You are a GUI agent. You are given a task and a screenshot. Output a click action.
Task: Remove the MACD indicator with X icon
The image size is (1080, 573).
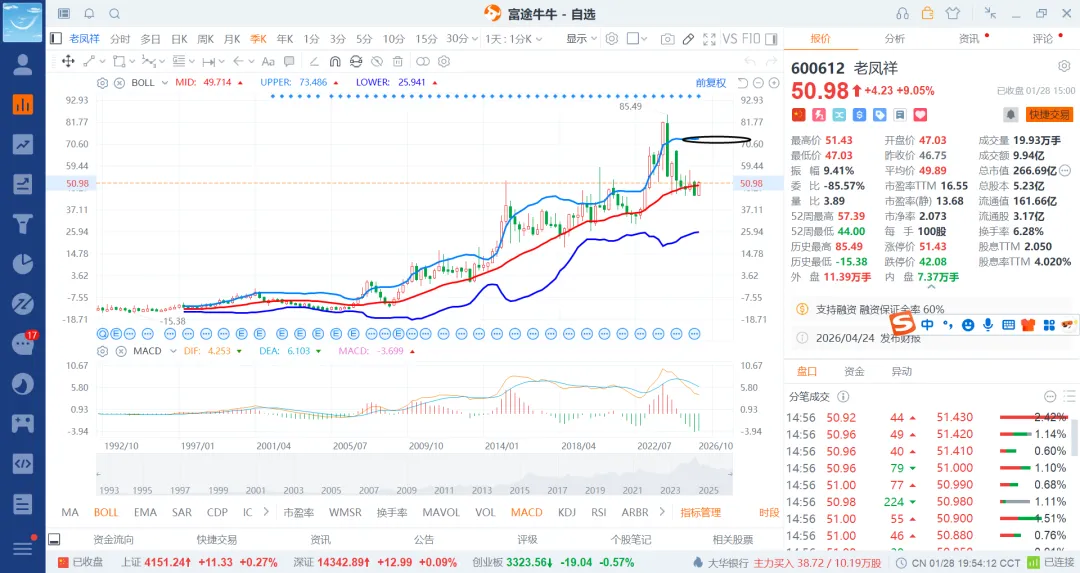[x=121, y=351]
